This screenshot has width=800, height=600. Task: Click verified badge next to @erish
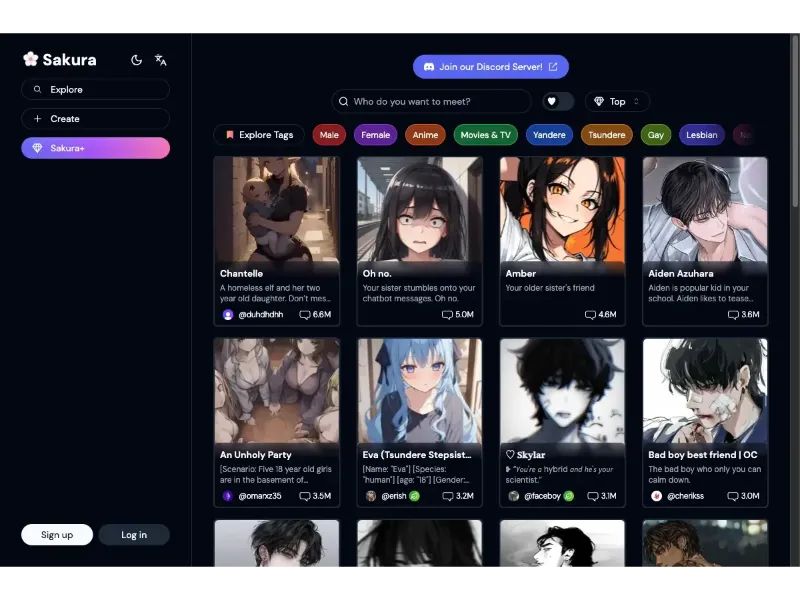[414, 496]
